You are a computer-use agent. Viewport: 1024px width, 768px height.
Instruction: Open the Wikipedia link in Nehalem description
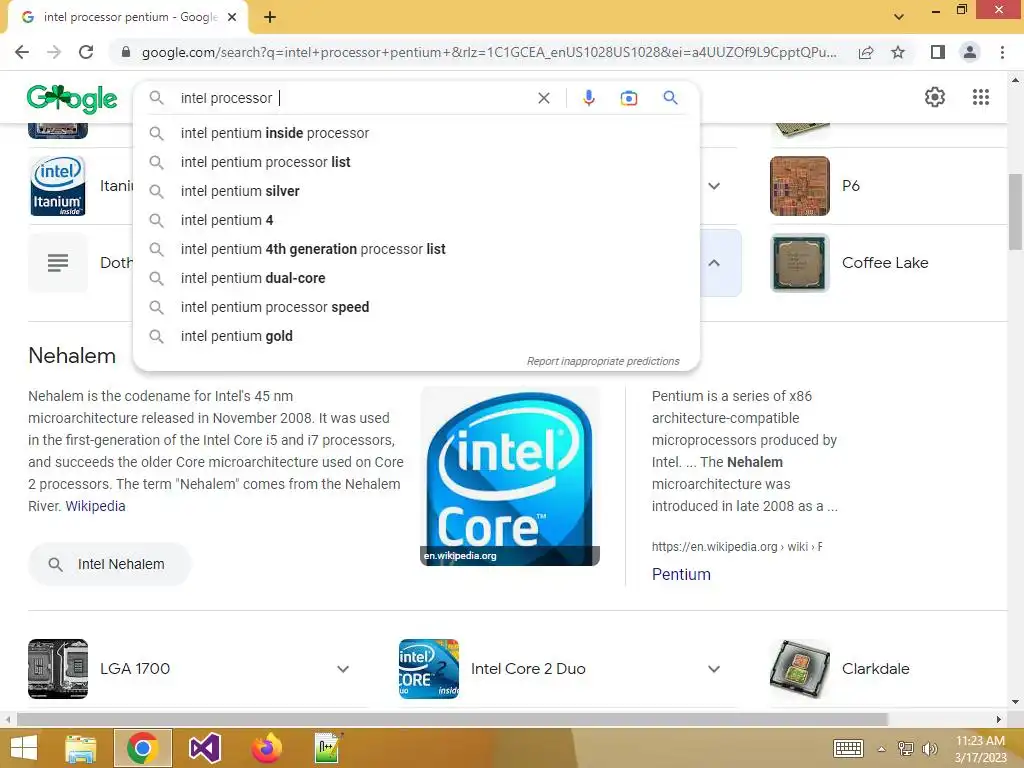pyautogui.click(x=95, y=506)
